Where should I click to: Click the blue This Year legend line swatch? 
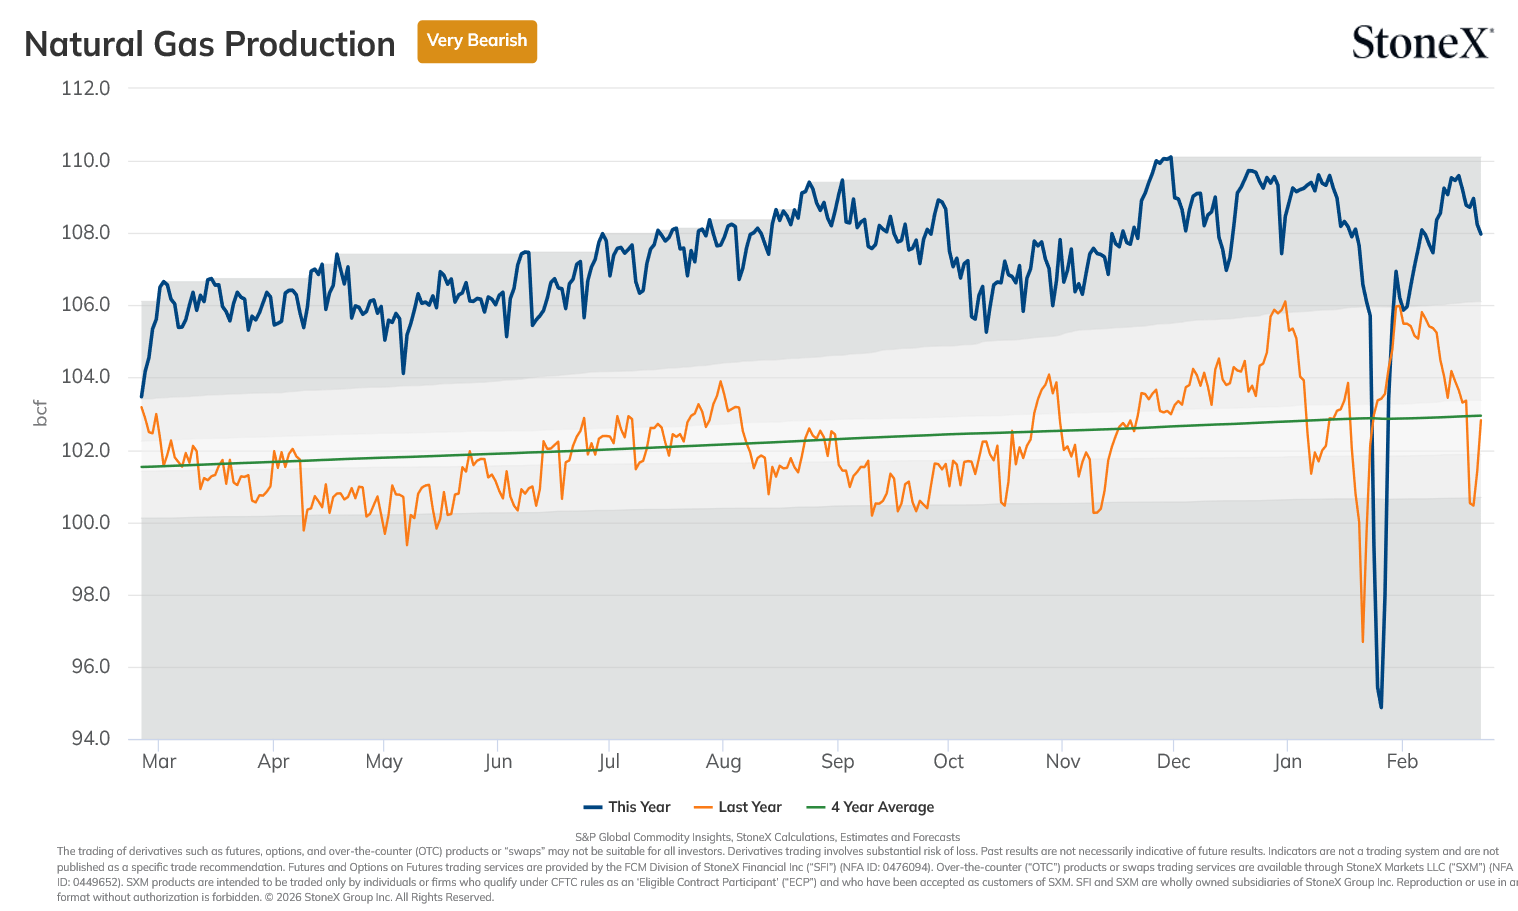(593, 807)
